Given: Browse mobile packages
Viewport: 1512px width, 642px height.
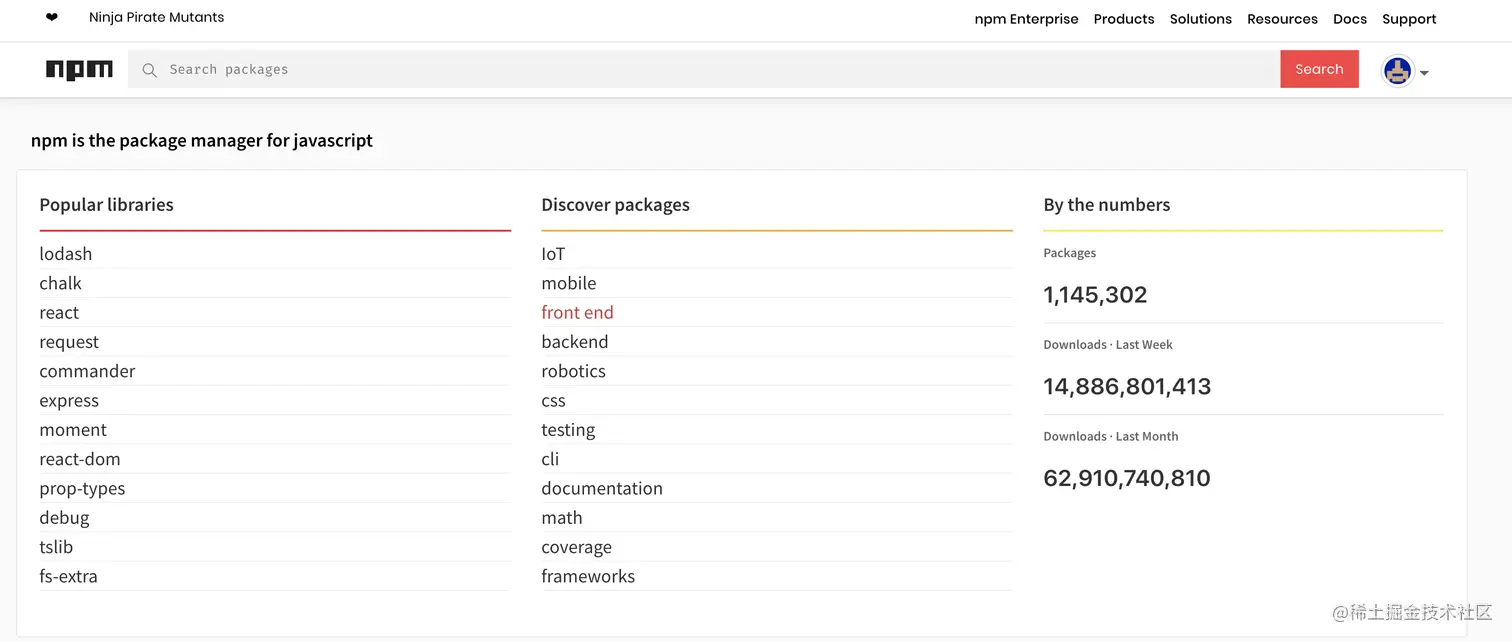Looking at the screenshot, I should point(568,283).
